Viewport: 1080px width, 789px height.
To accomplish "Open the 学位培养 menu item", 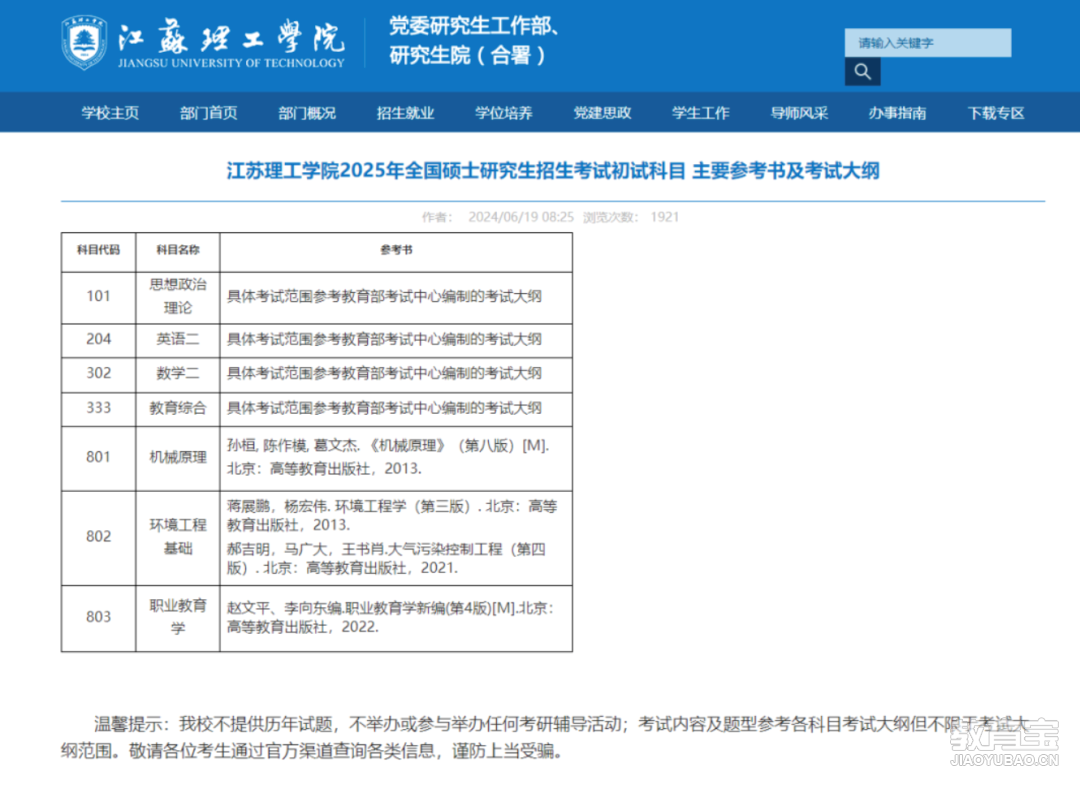I will coord(504,113).
